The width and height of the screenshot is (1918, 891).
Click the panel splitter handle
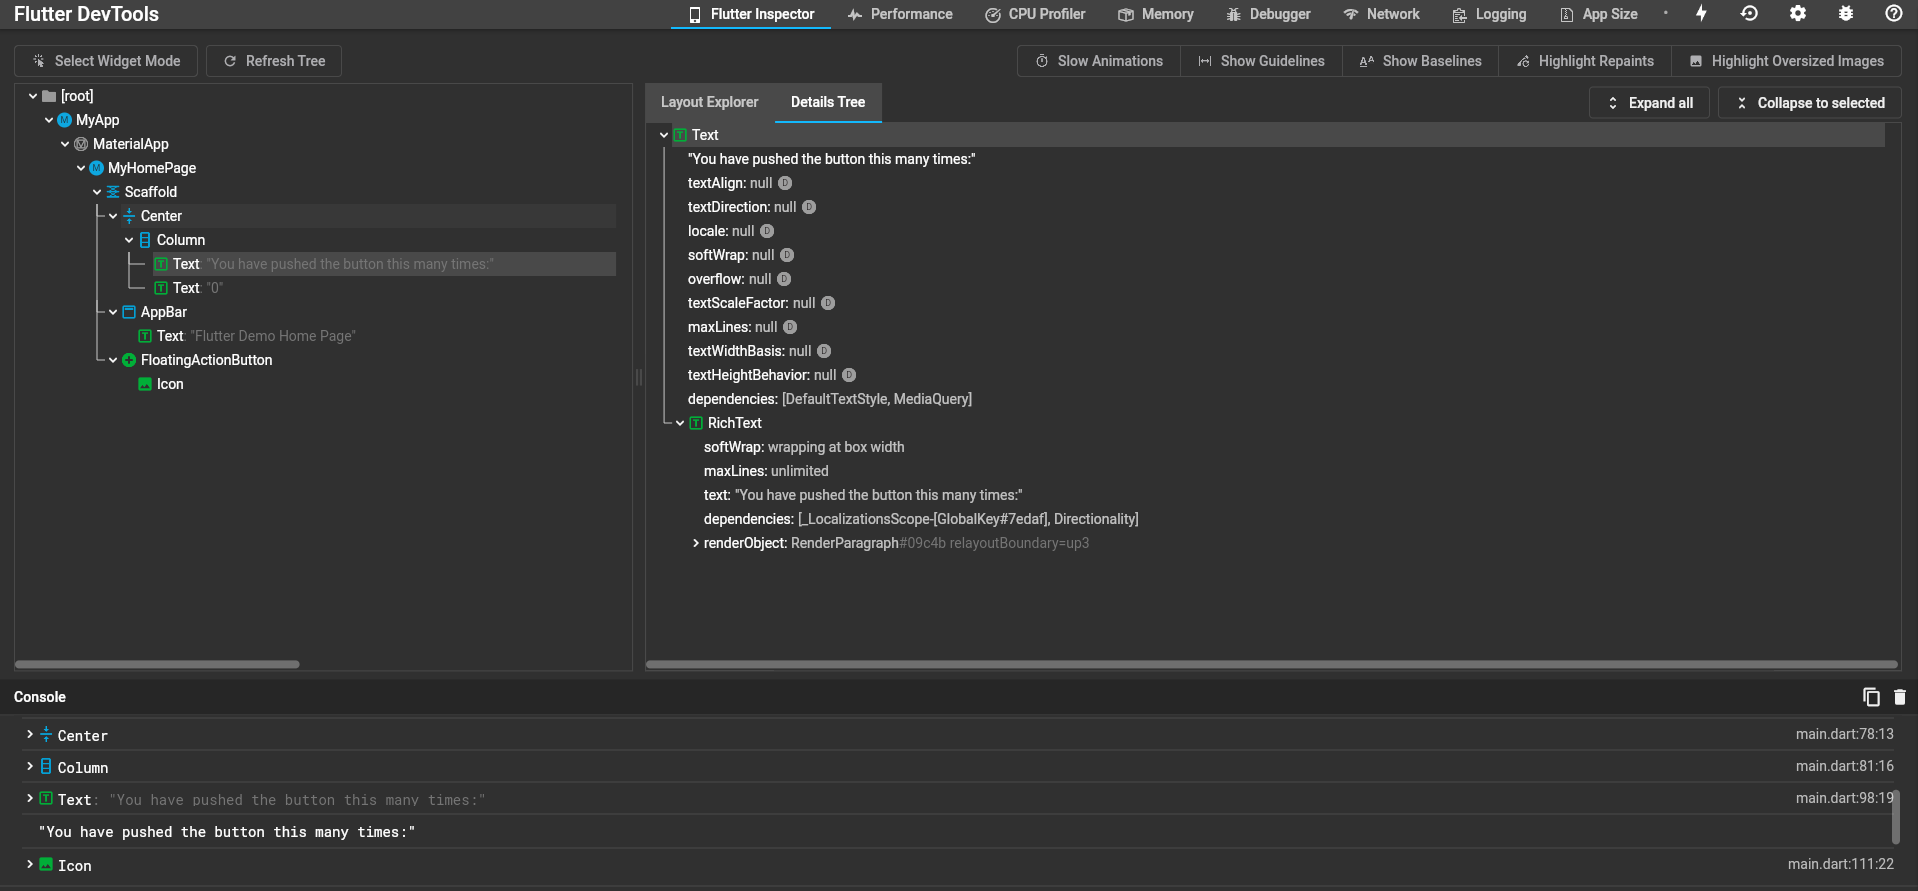639,377
